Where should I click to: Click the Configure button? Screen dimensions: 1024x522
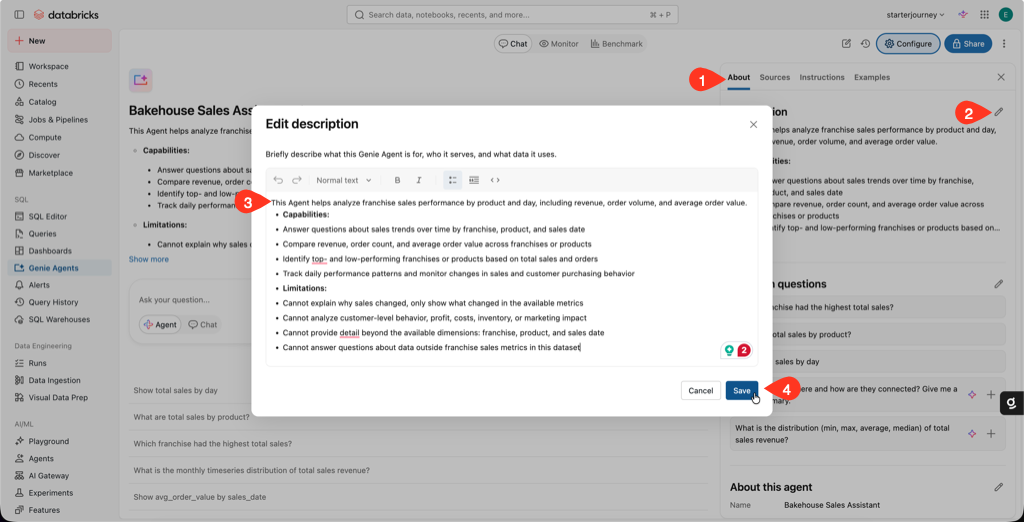[x=908, y=44]
